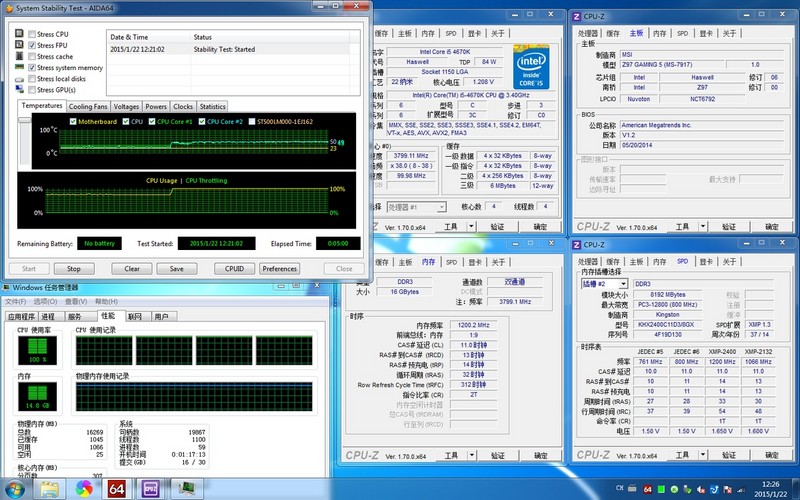Screen dimensions: 800x500
Task: Hide the Motherboard temperature line
Action: pyautogui.click(x=73, y=121)
